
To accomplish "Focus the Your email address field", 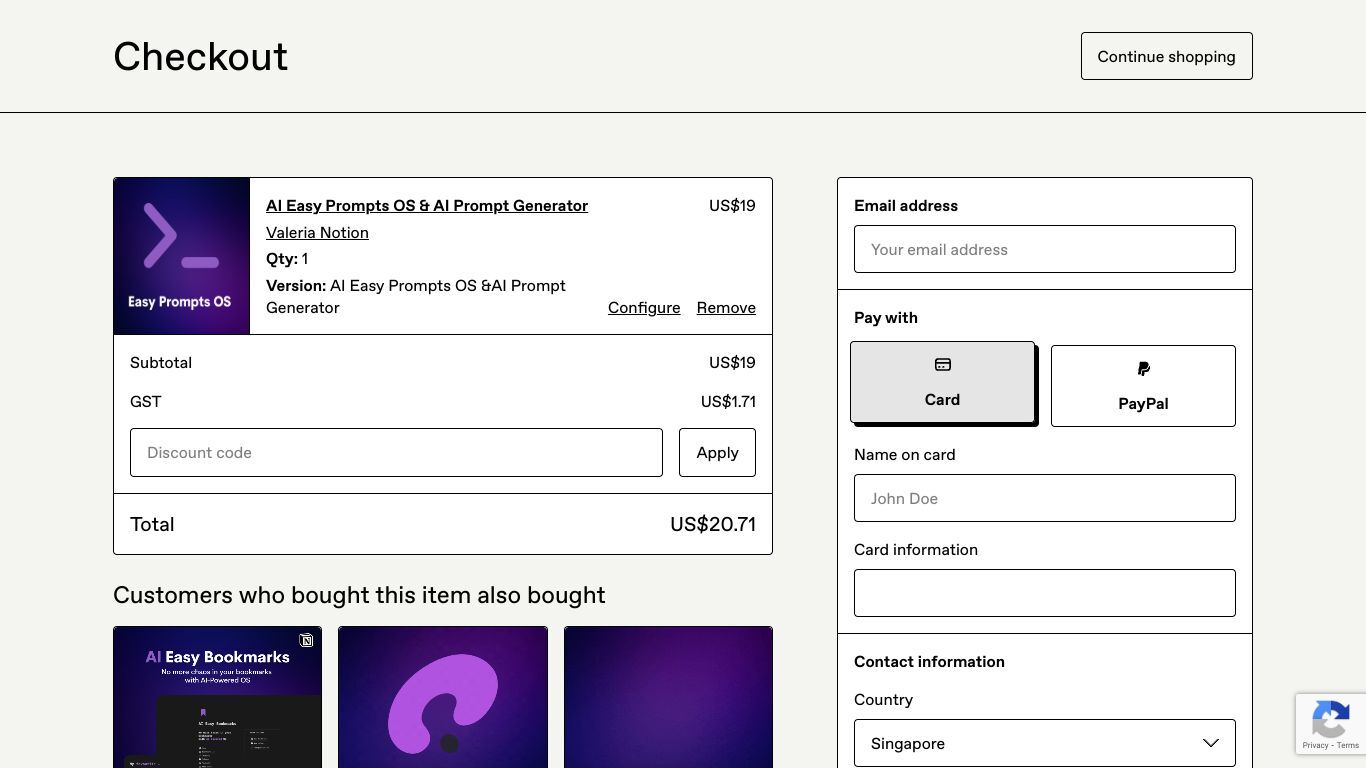I will pos(1044,249).
